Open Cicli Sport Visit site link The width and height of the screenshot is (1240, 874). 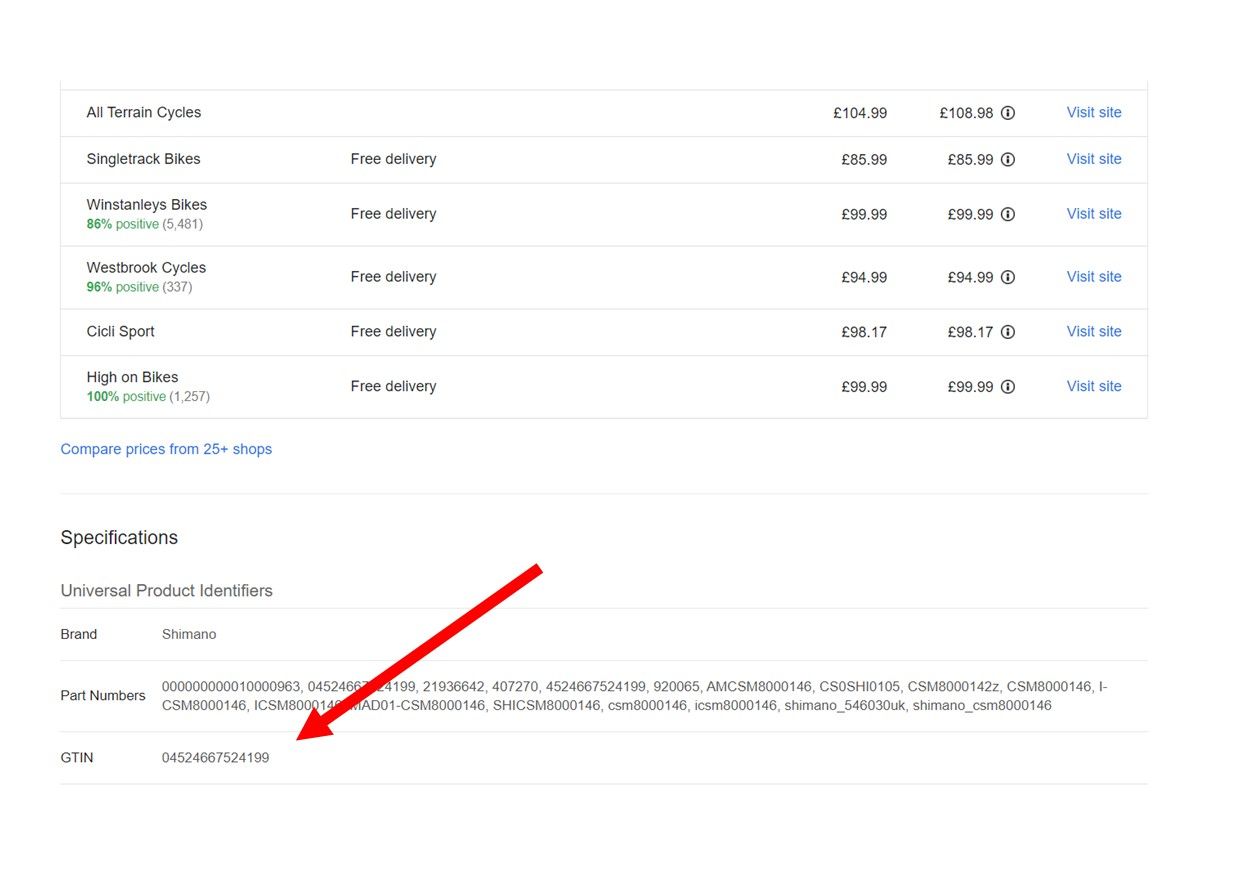(x=1093, y=332)
